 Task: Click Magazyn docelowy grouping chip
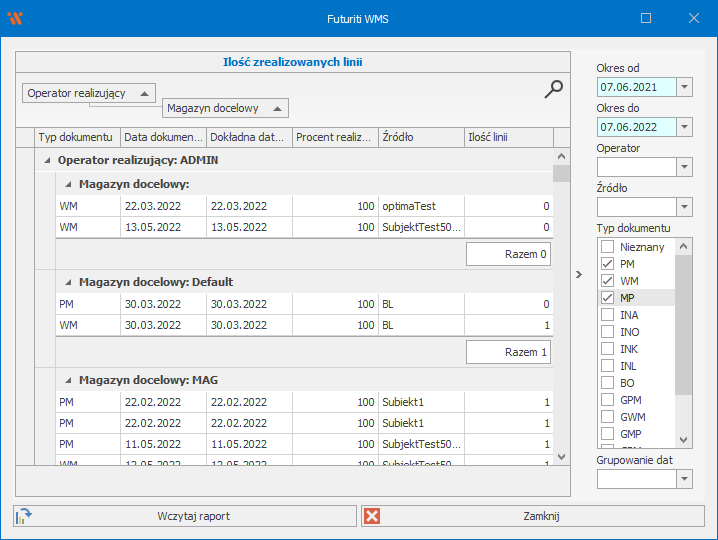tap(225, 108)
